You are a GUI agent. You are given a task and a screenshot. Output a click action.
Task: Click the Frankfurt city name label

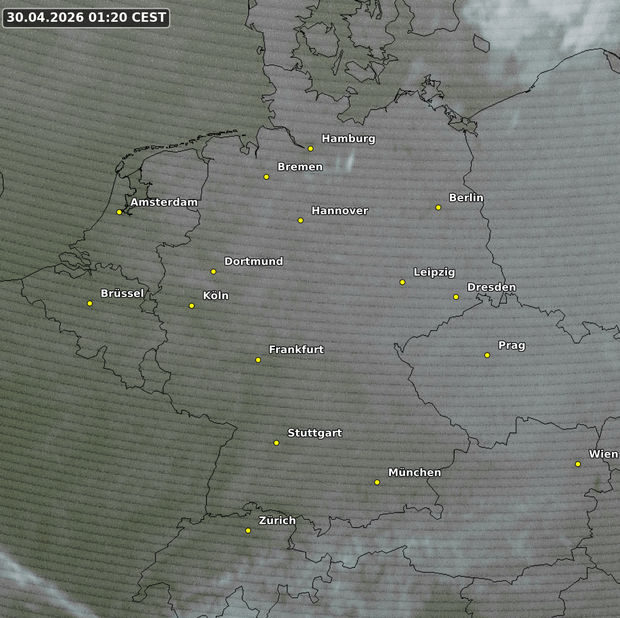click(x=296, y=350)
